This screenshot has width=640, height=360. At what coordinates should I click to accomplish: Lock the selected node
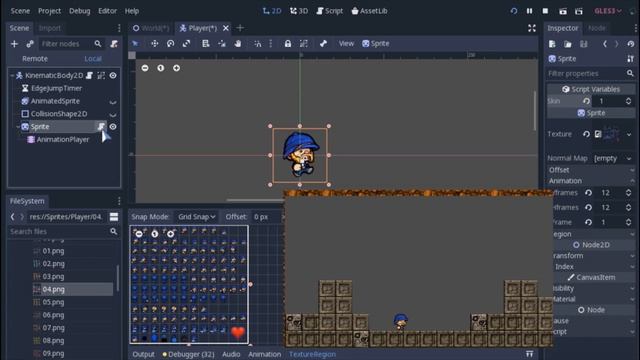coord(288,44)
